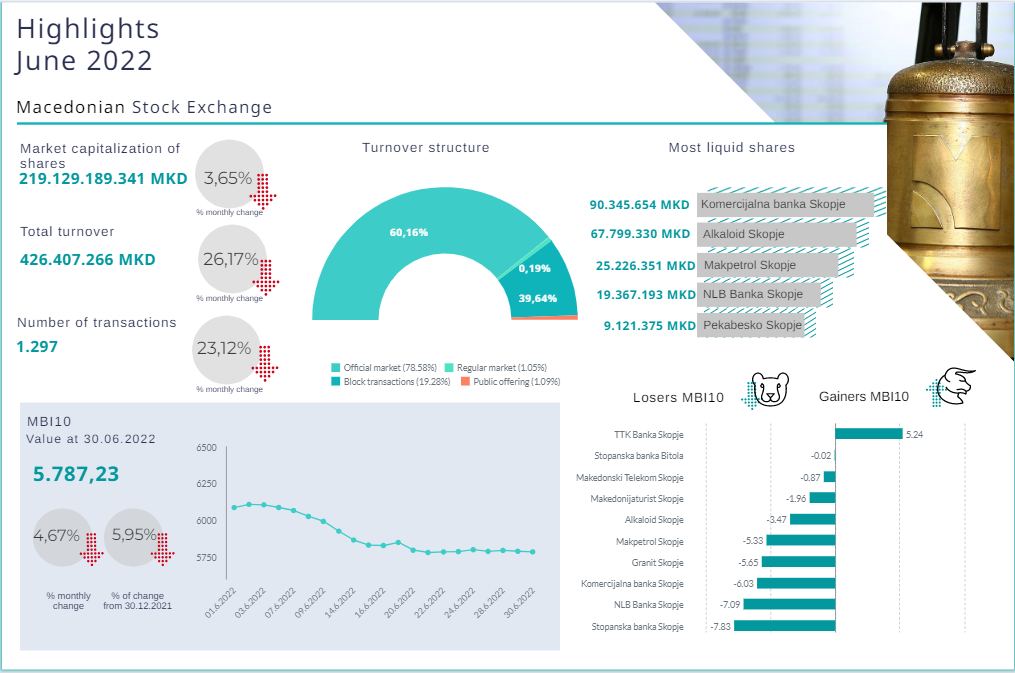Click the 30.6.2022 point on the MBI10 line
This screenshot has height=673, width=1015.
[533, 552]
